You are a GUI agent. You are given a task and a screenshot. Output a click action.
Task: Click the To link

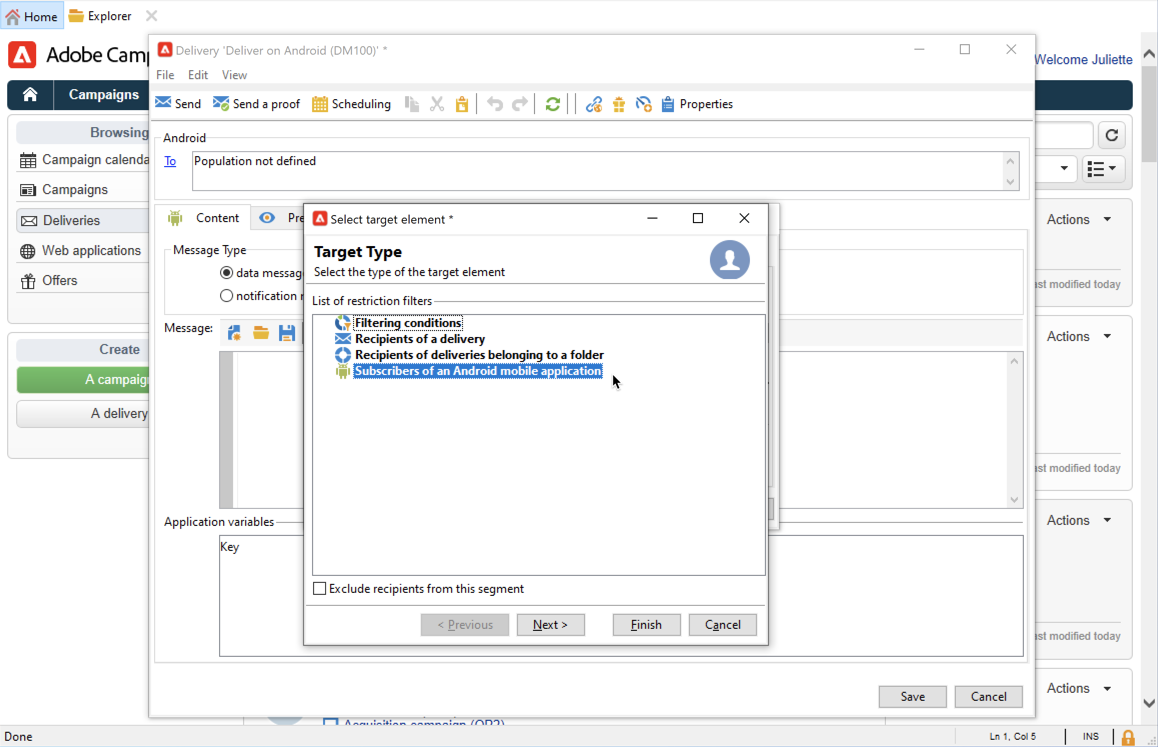click(170, 161)
